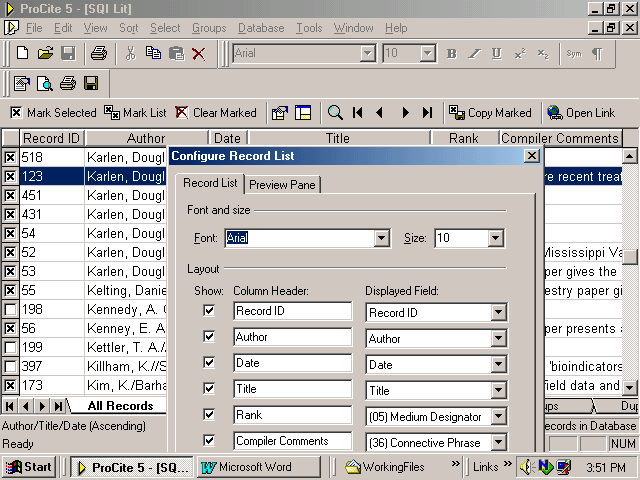Open the toolbar Arial font dropdown
The height and width of the screenshot is (480, 640).
pos(368,53)
